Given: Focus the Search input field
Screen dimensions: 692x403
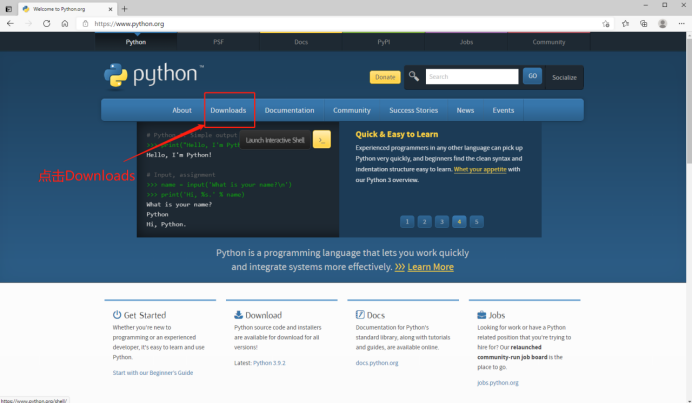Looking at the screenshot, I should [x=472, y=76].
